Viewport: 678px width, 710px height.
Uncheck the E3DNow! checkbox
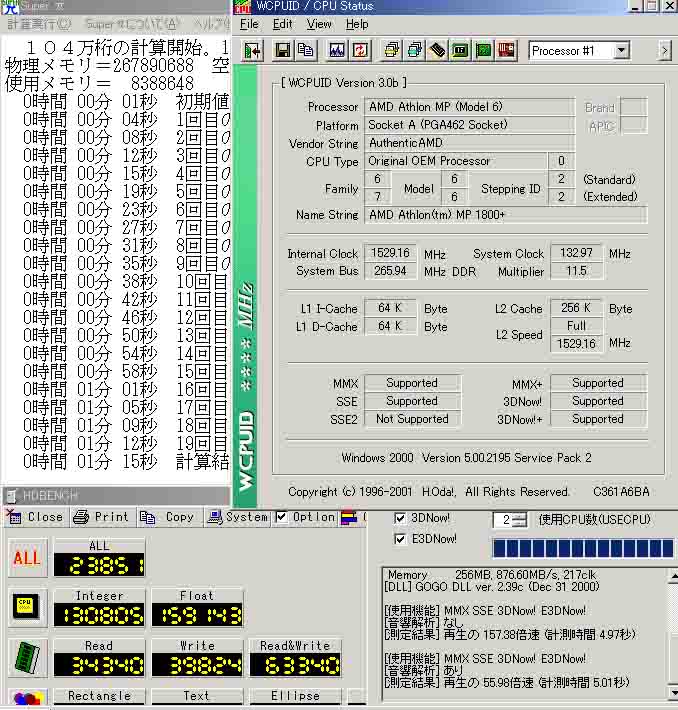coord(400,539)
